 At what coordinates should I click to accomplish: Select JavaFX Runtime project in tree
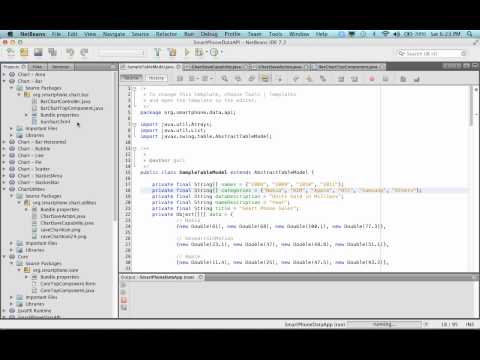click(x=34, y=311)
